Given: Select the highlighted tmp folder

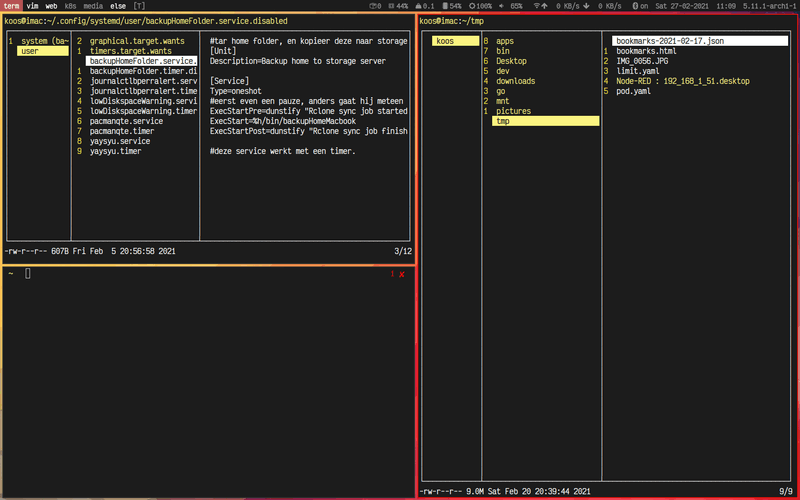Looking at the screenshot, I should [x=545, y=121].
